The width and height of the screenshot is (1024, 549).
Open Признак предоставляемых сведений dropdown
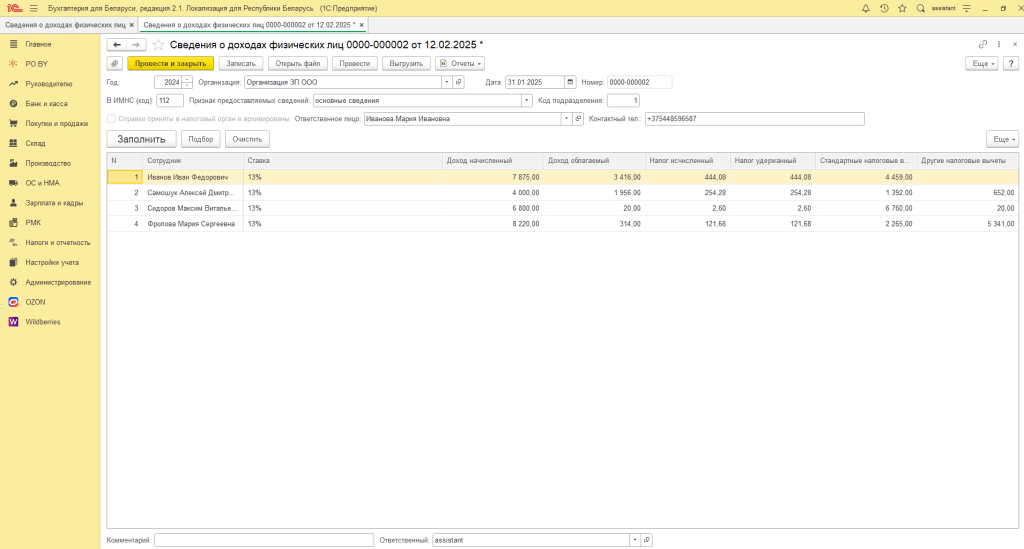click(x=526, y=101)
